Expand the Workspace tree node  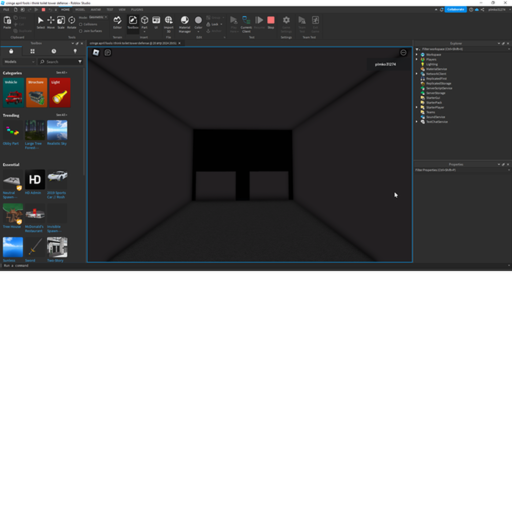[x=417, y=54]
